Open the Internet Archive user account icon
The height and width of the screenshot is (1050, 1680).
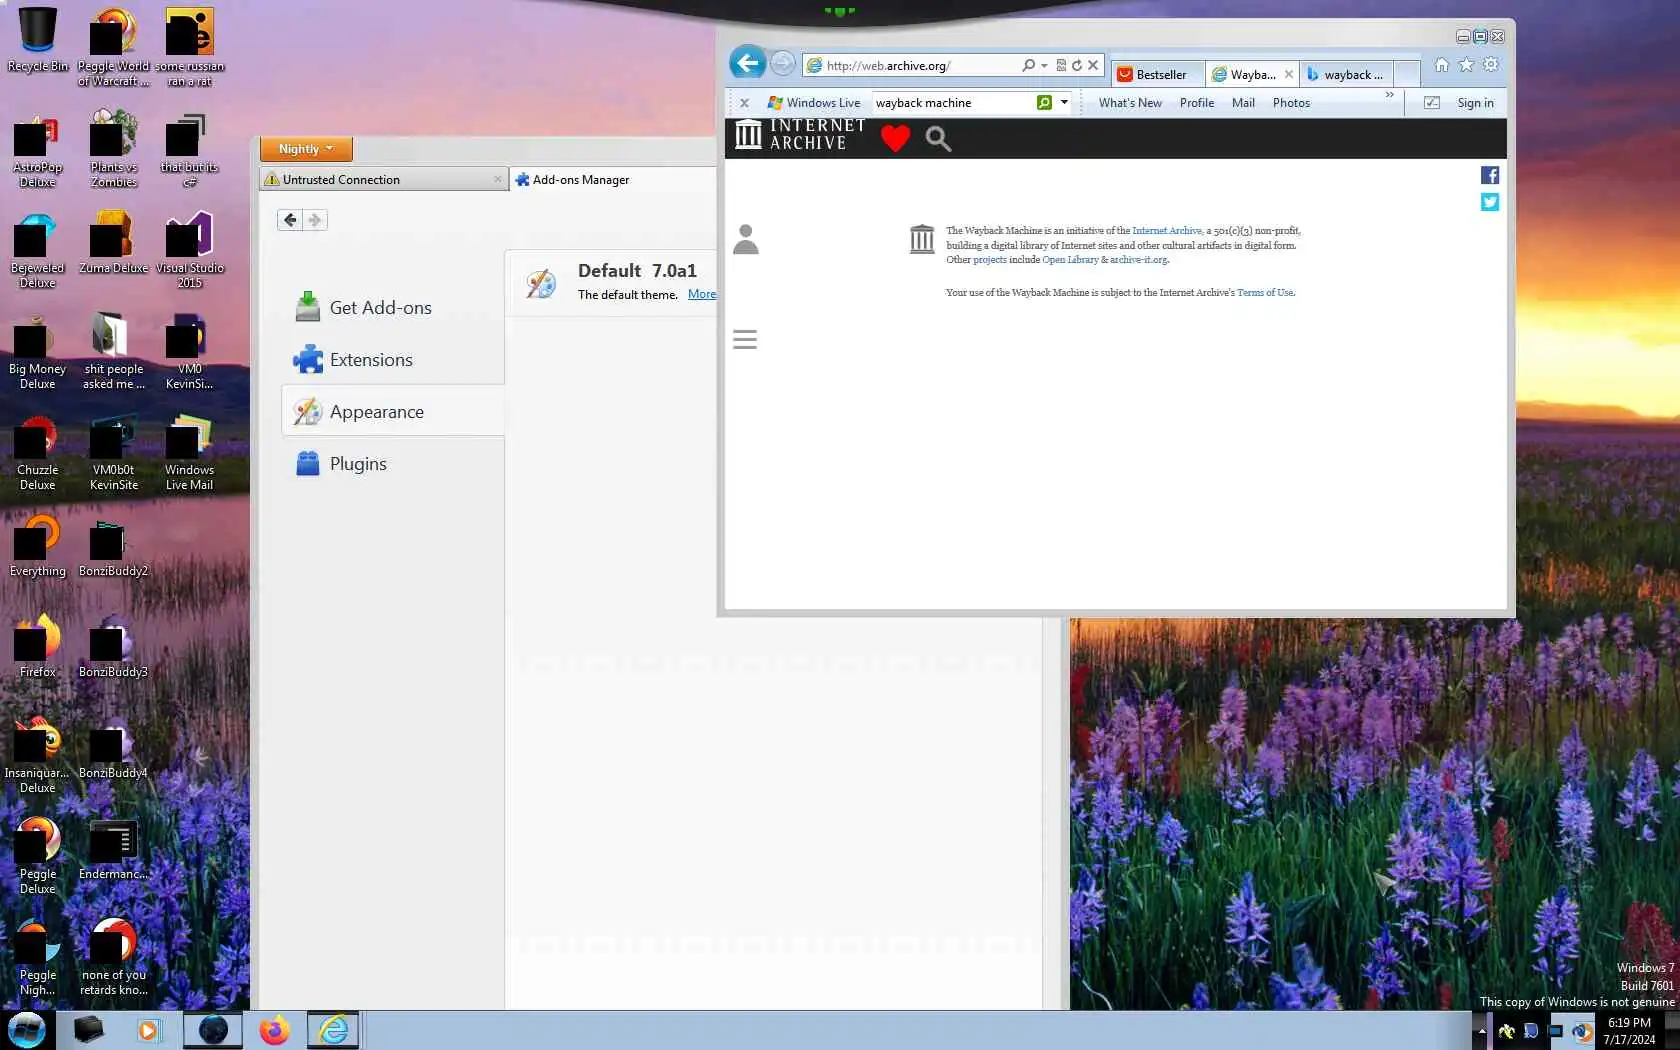click(x=746, y=239)
